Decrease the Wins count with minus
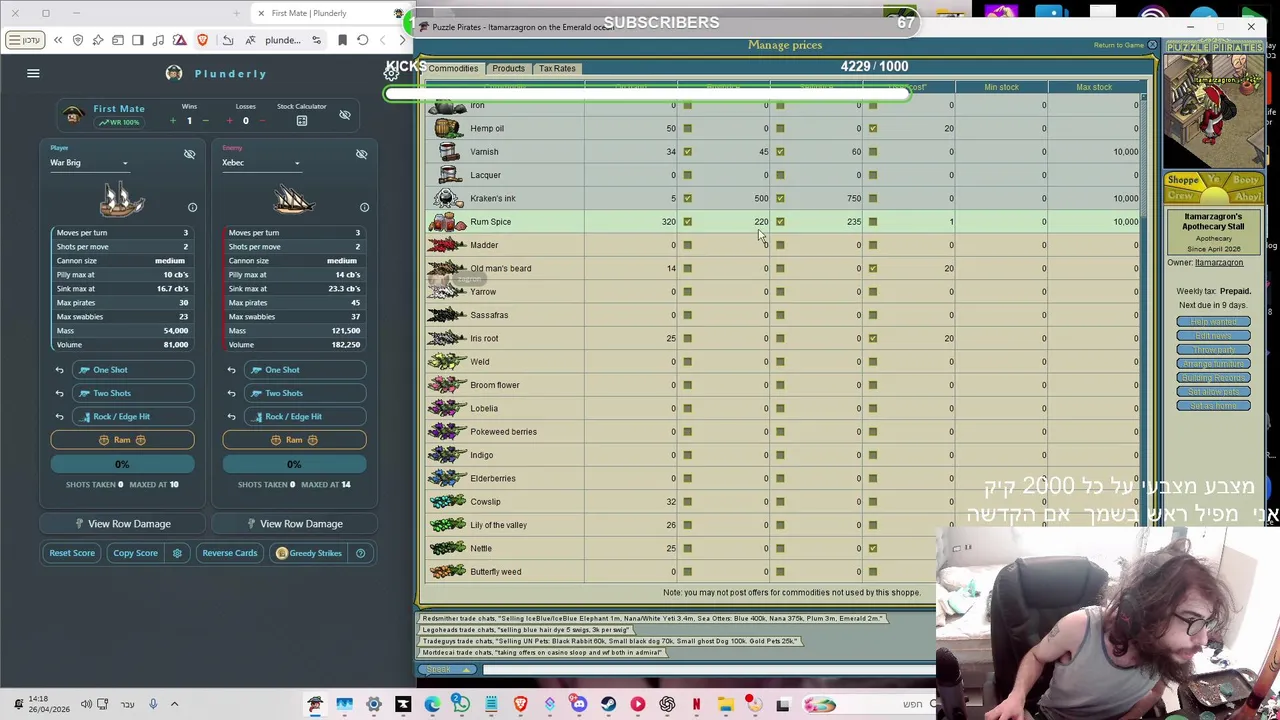The image size is (1280, 720). pos(205,121)
